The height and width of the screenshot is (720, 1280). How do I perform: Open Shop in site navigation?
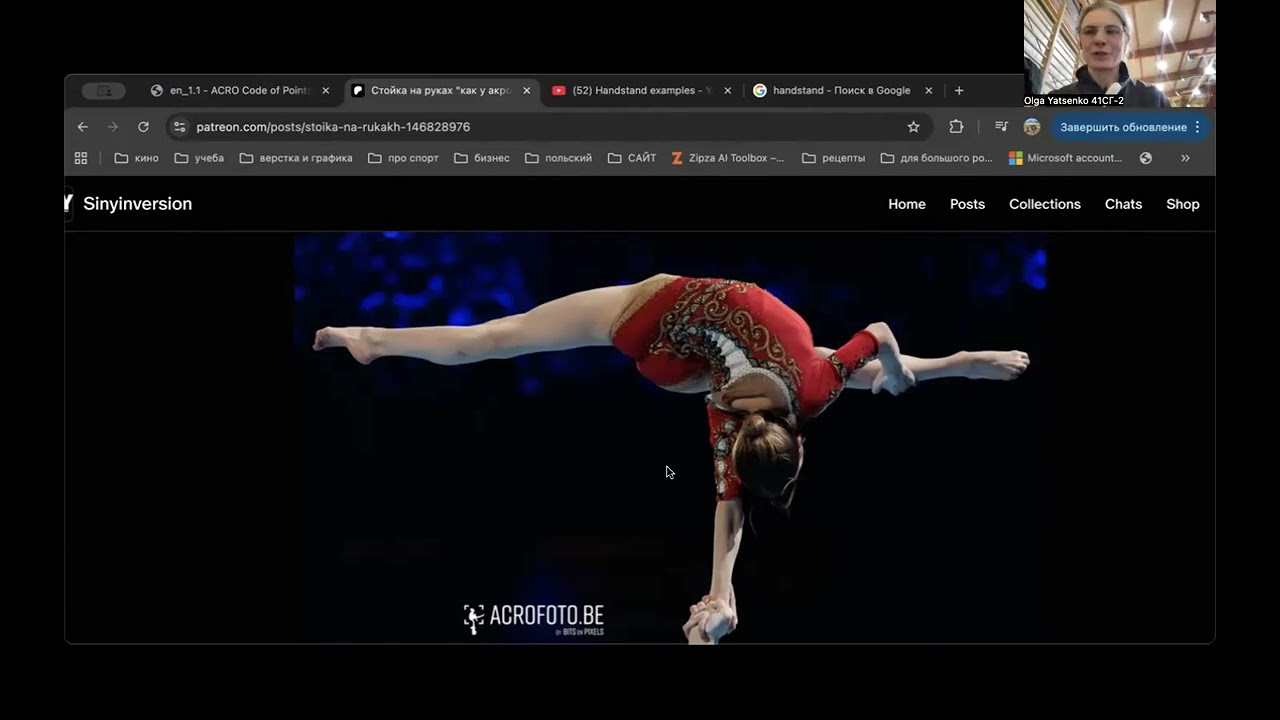[x=1183, y=204]
